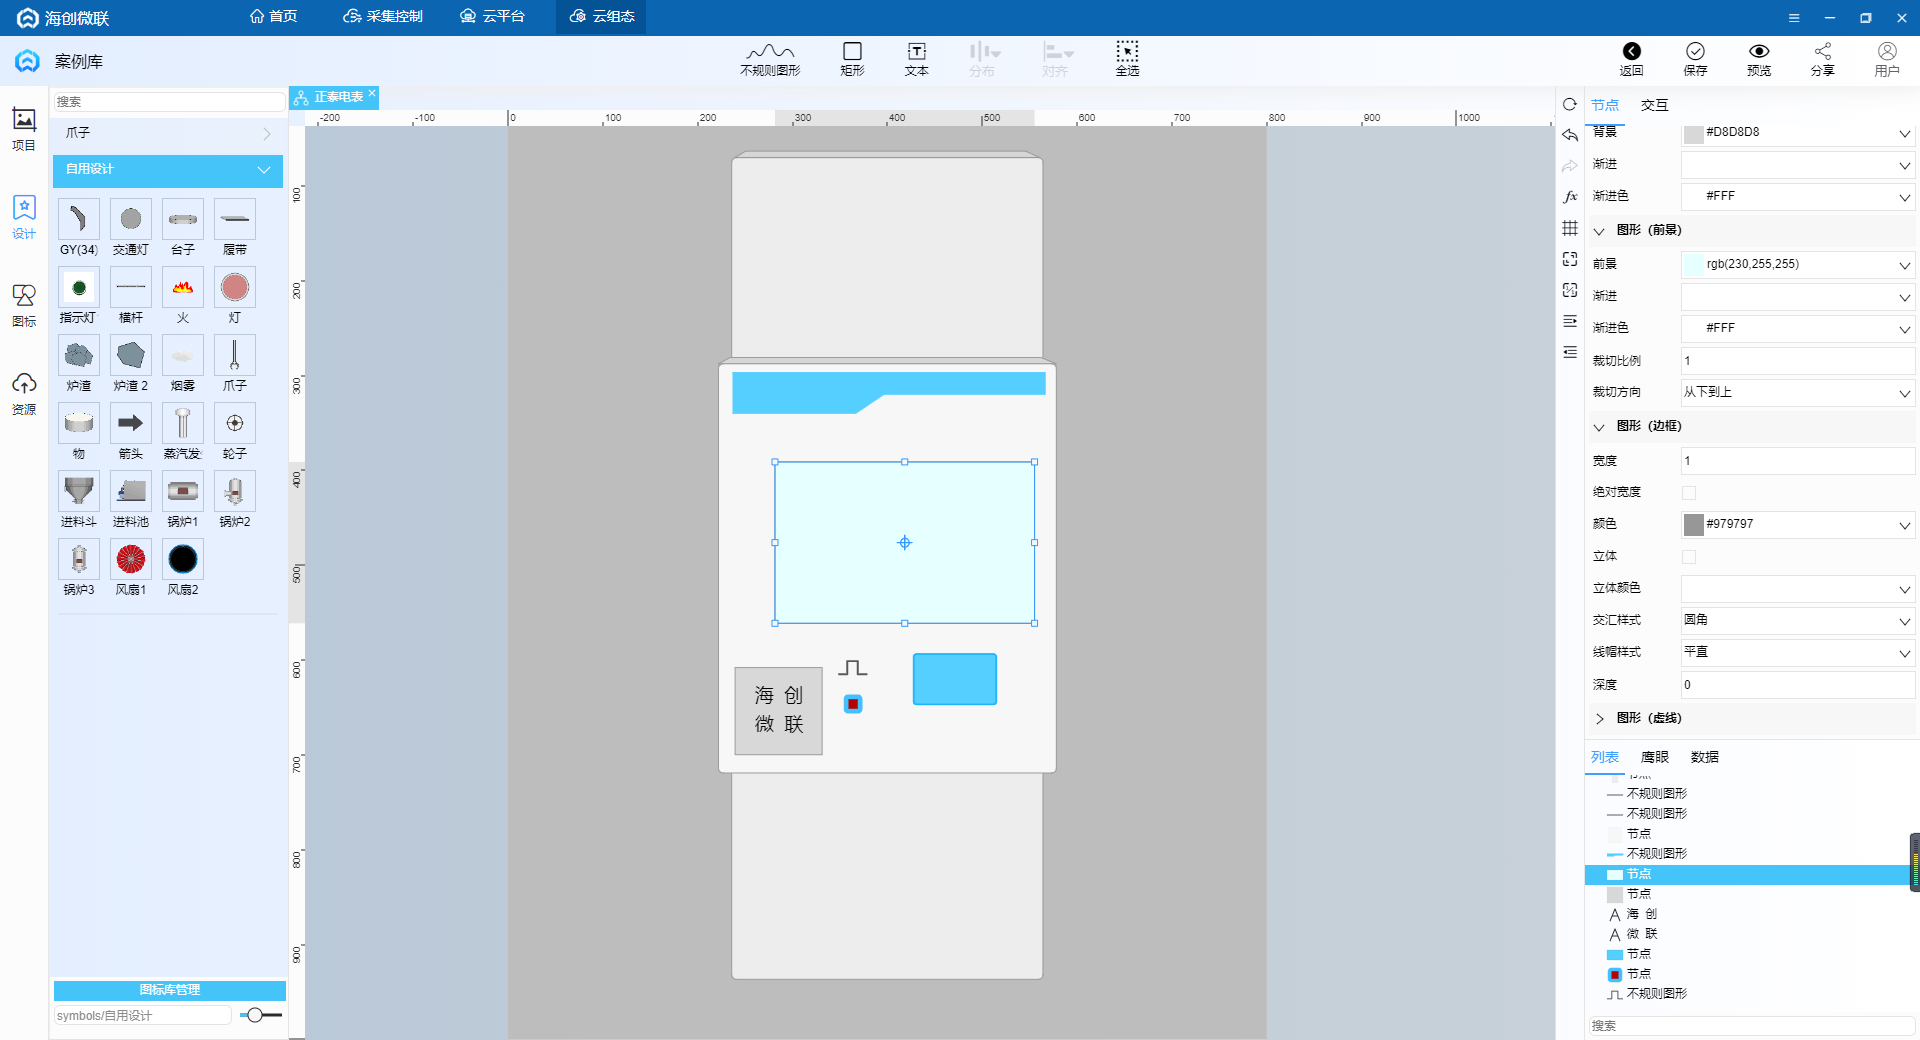Open the 3D color (立体颜色) dropdown
Viewport: 1920px width, 1040px height.
1798,589
